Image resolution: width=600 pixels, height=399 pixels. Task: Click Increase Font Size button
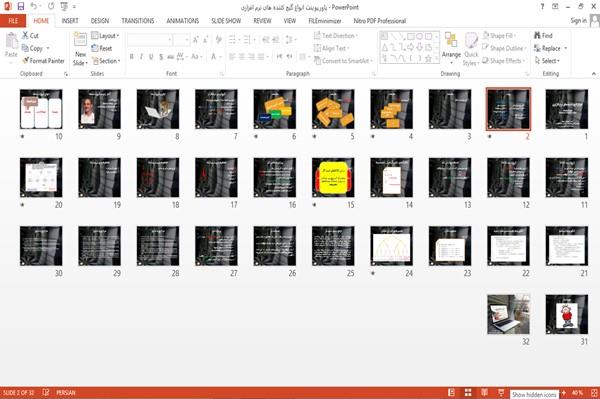click(x=196, y=39)
